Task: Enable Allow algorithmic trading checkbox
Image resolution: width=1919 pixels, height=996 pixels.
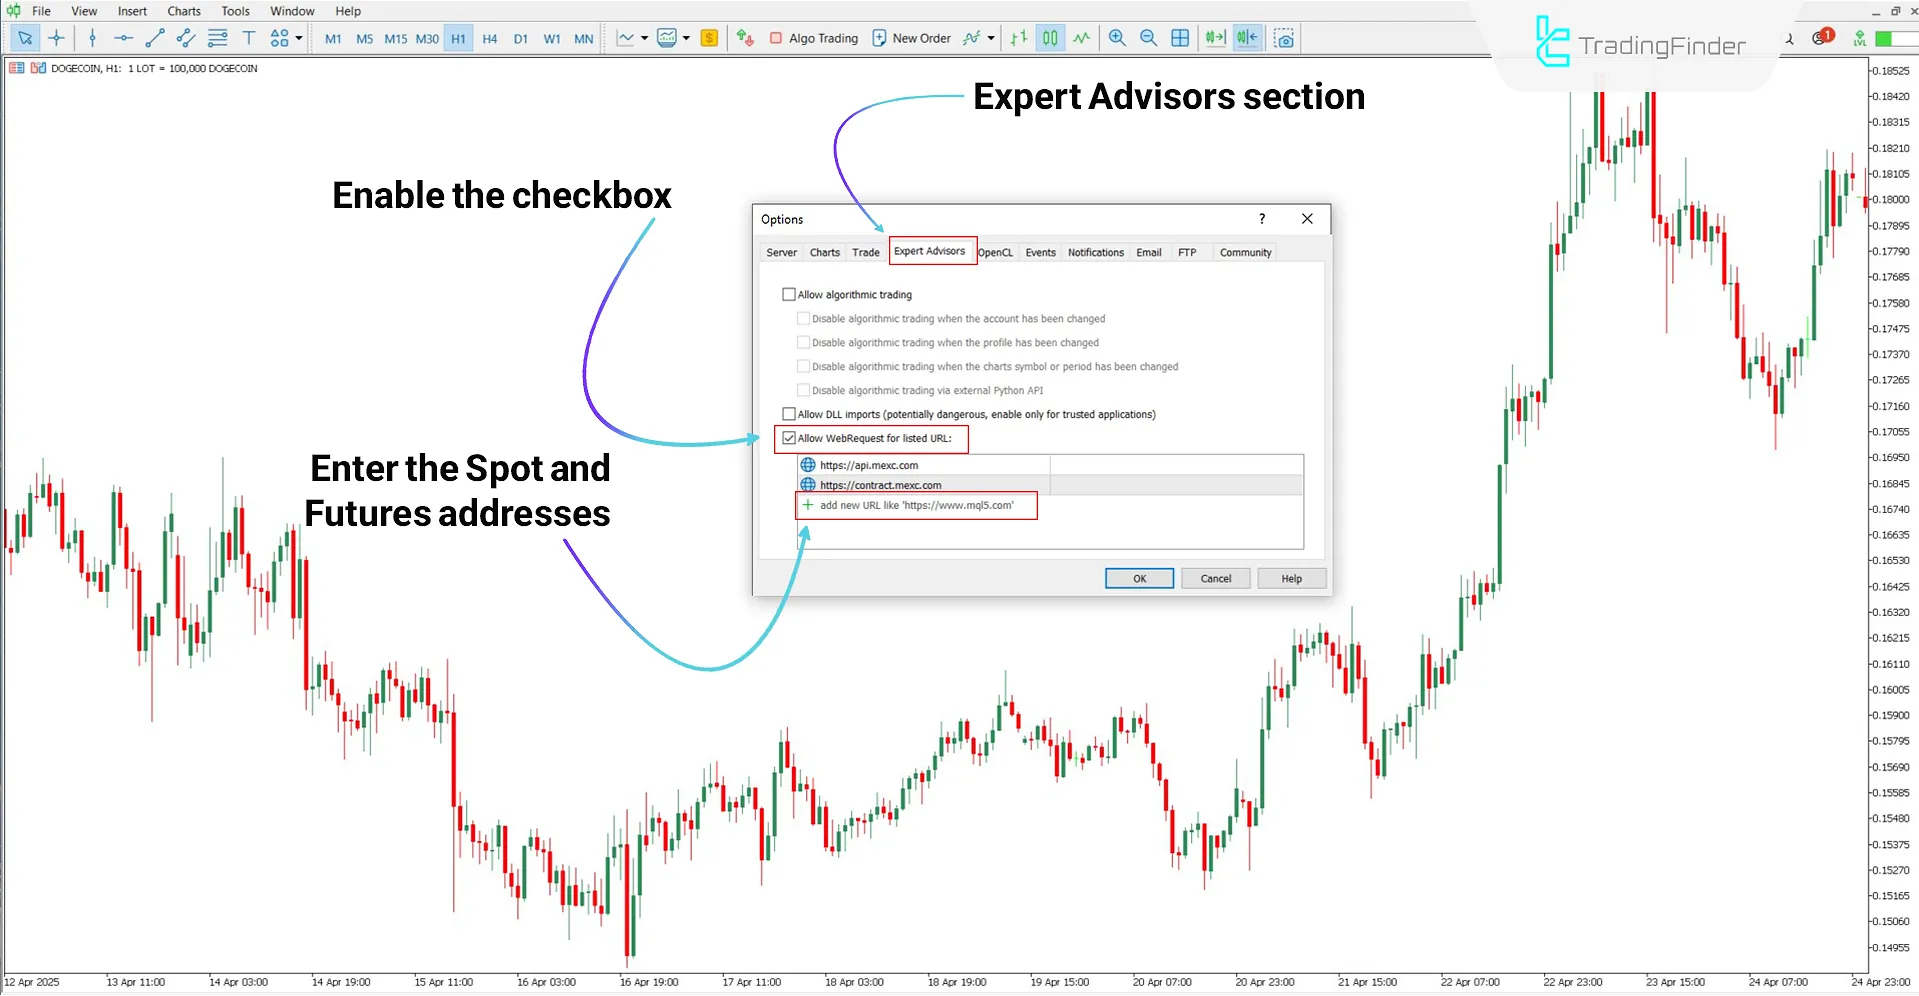Action: [789, 295]
